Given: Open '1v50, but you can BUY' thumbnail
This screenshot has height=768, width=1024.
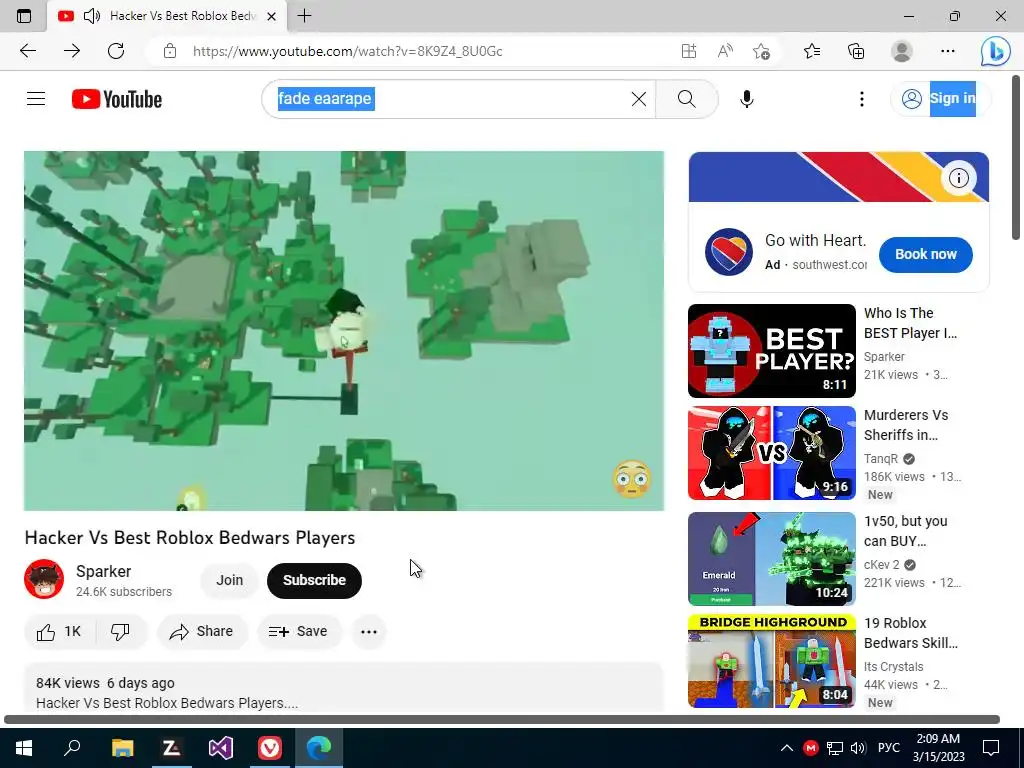Looking at the screenshot, I should click(x=771, y=559).
